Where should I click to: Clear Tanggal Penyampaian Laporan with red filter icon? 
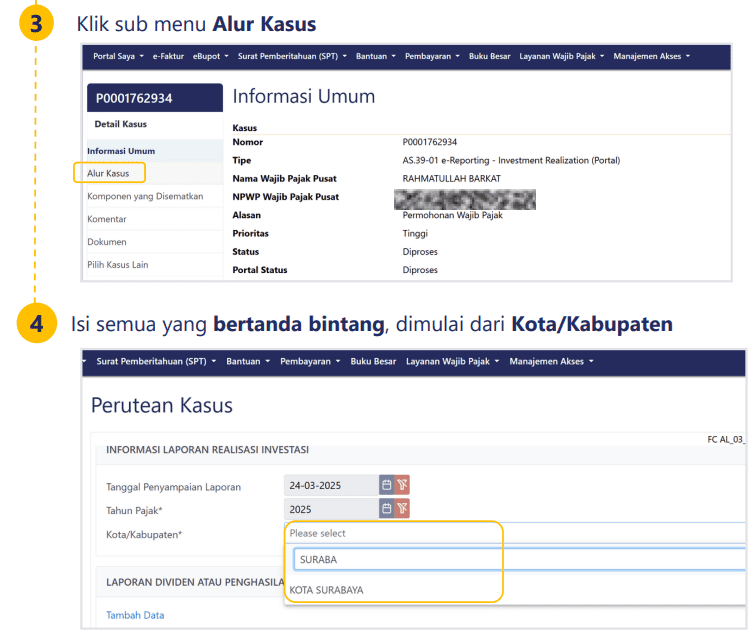pyautogui.click(x=402, y=485)
